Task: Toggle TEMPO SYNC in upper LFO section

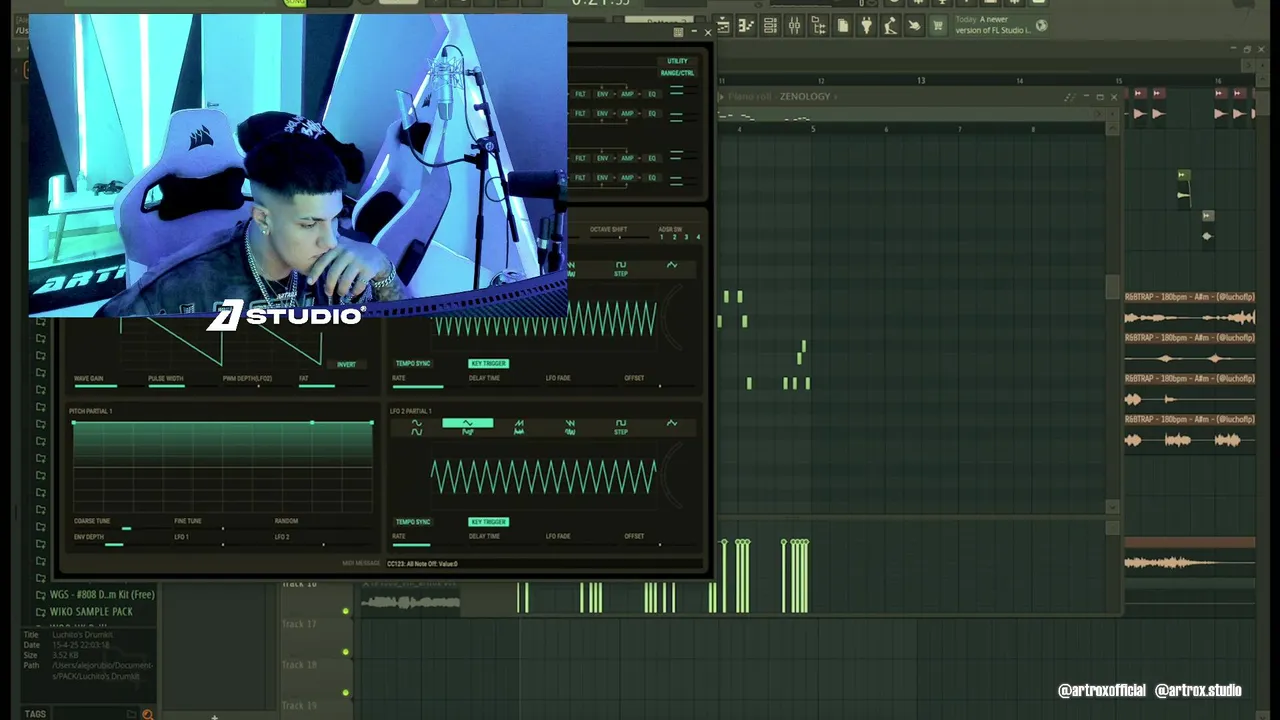Action: coord(412,364)
